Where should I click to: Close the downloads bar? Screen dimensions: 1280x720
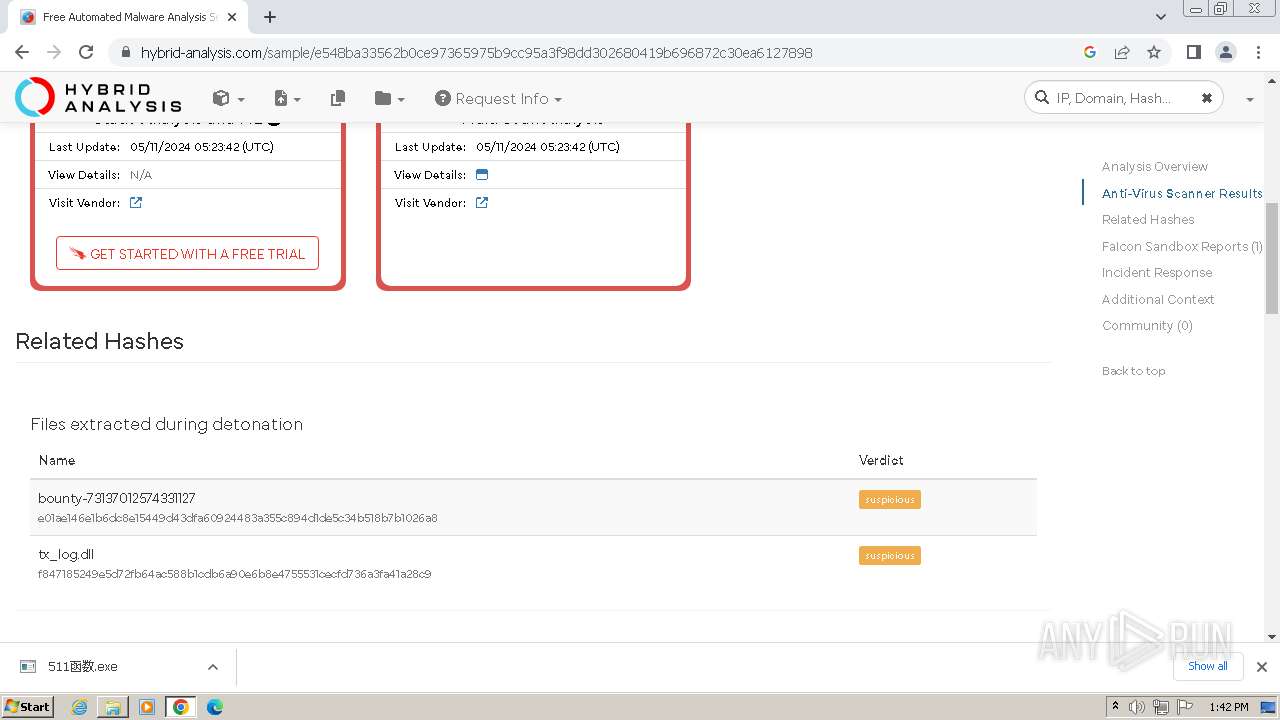pos(1261,667)
